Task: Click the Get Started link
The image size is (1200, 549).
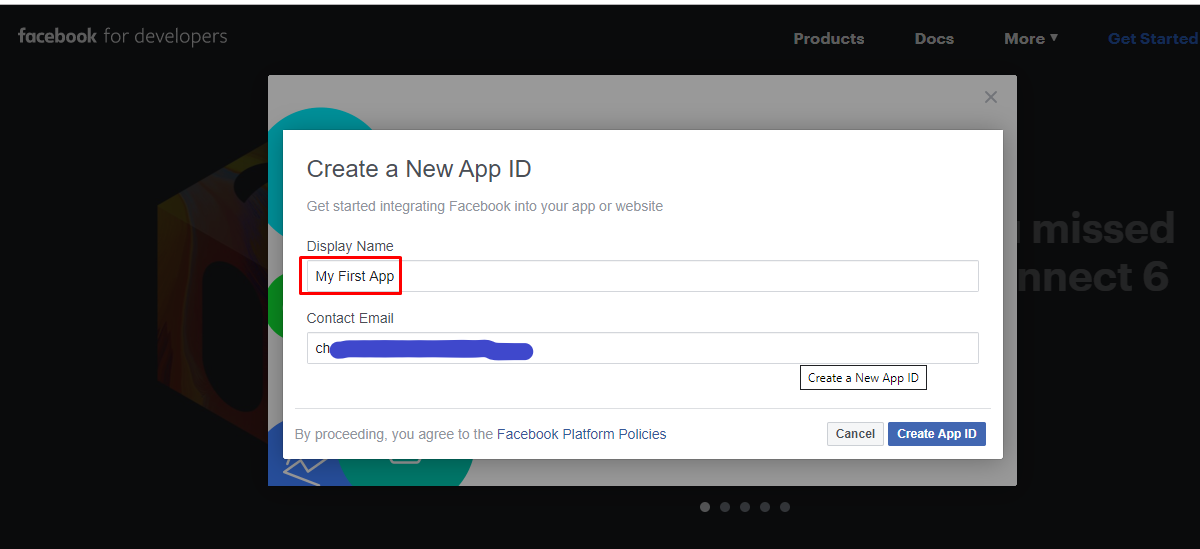Action: click(1153, 39)
